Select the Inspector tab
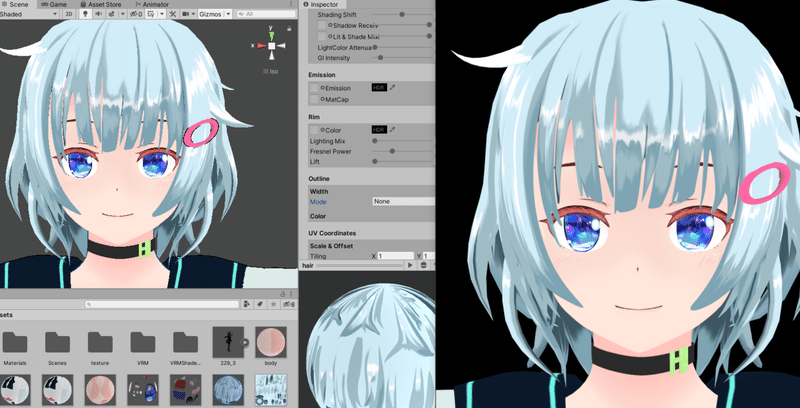This screenshot has width=800, height=408. tap(320, 4)
